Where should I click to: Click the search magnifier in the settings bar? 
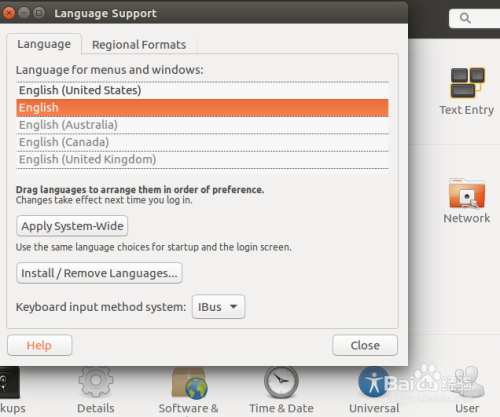pos(465,18)
